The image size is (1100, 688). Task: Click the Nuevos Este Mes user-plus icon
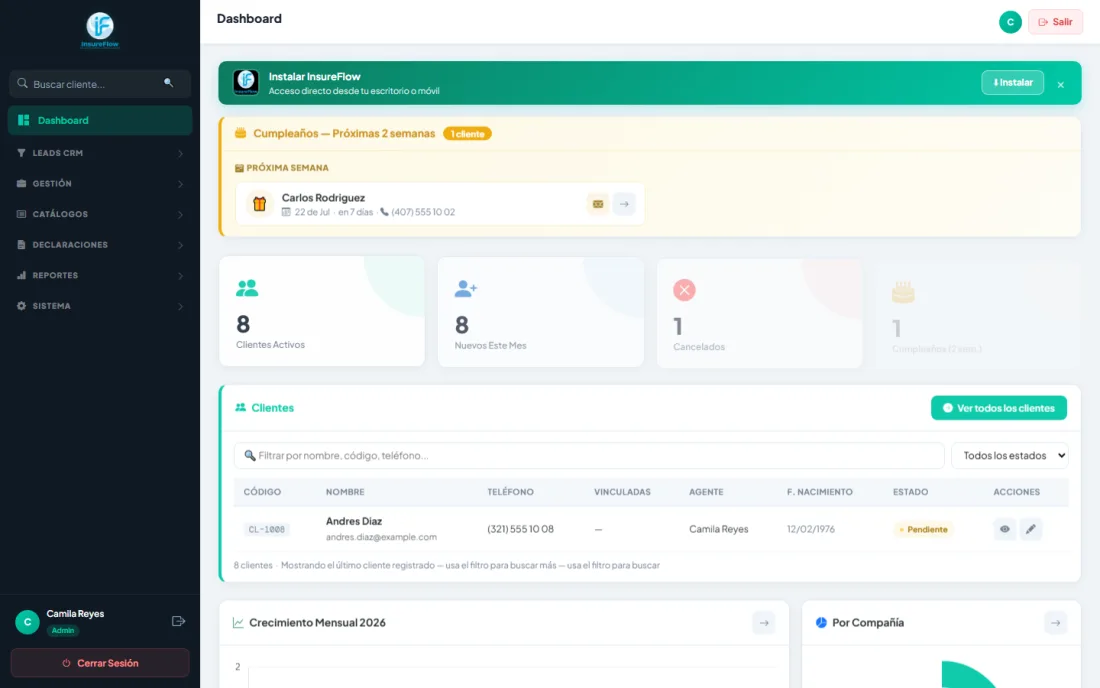(x=466, y=288)
